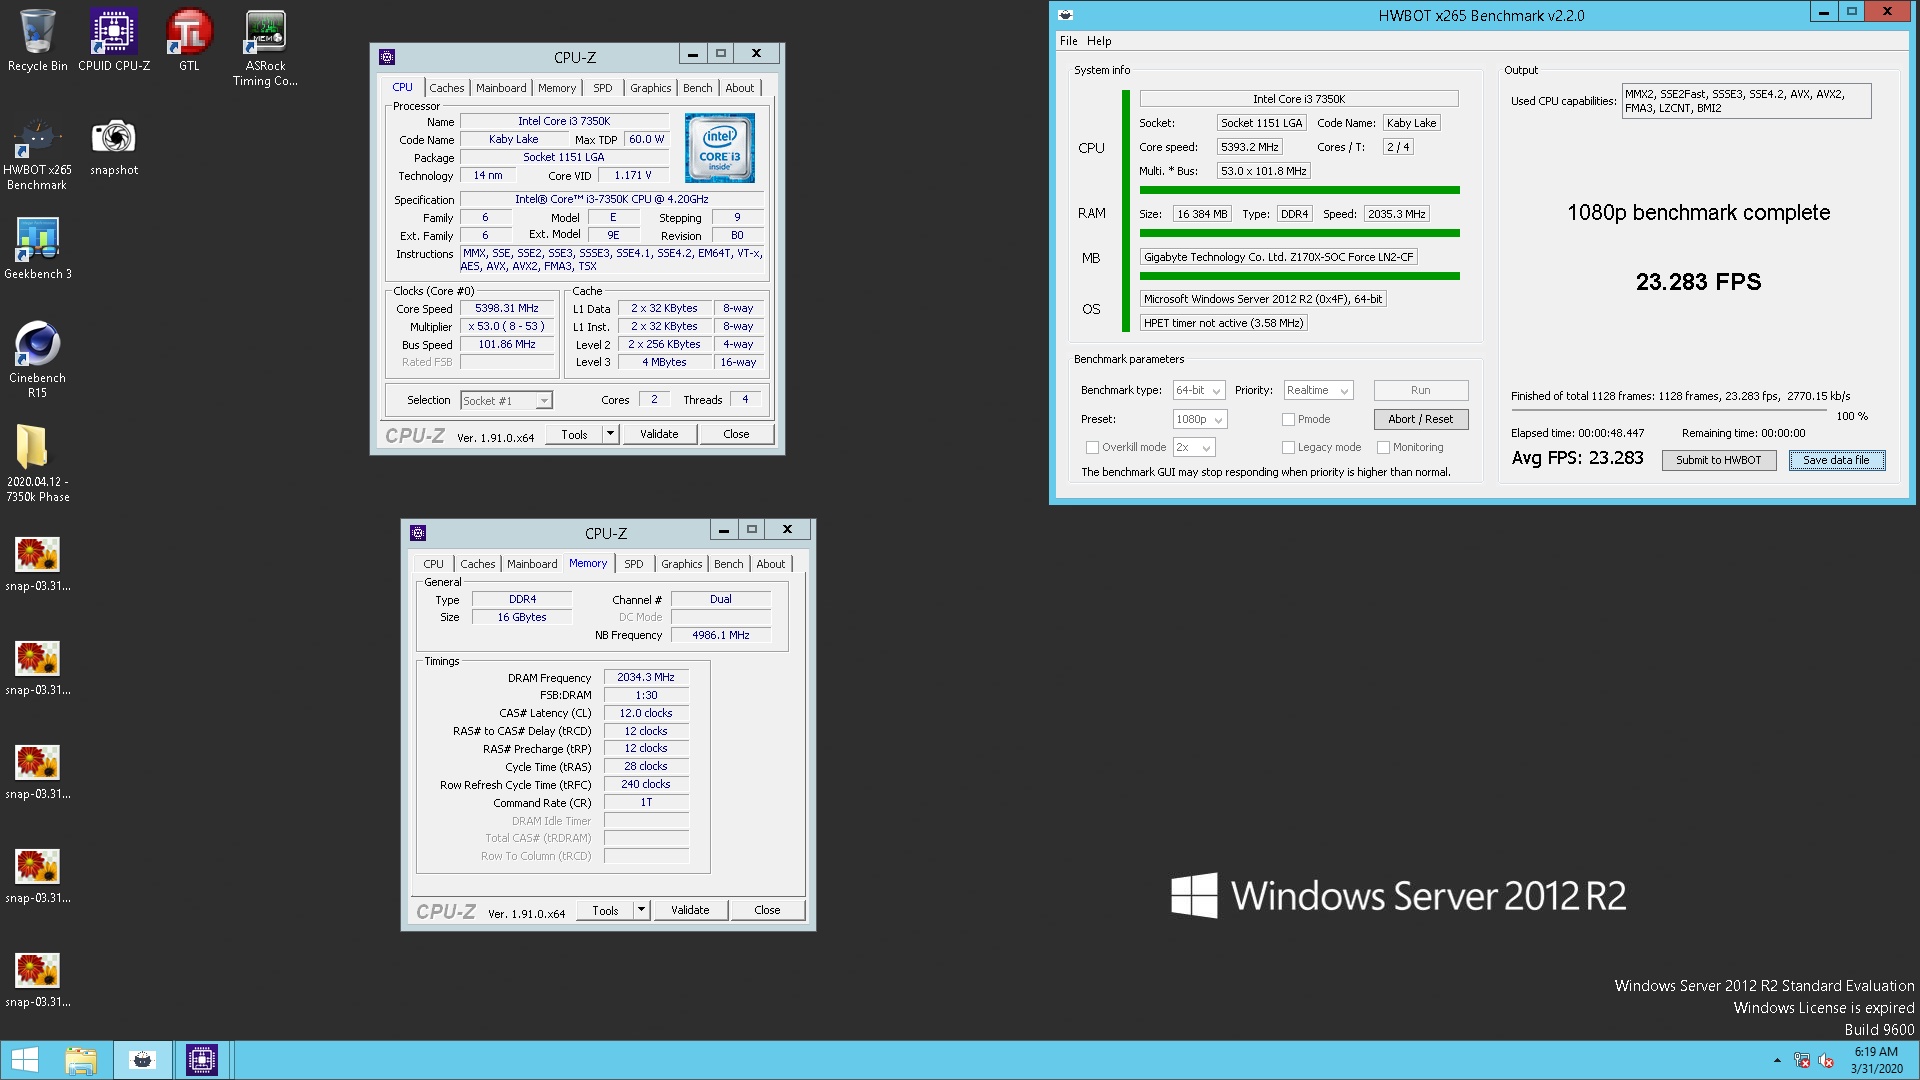Open the snapshot camera desktop icon
This screenshot has width=1920, height=1080.
114,145
